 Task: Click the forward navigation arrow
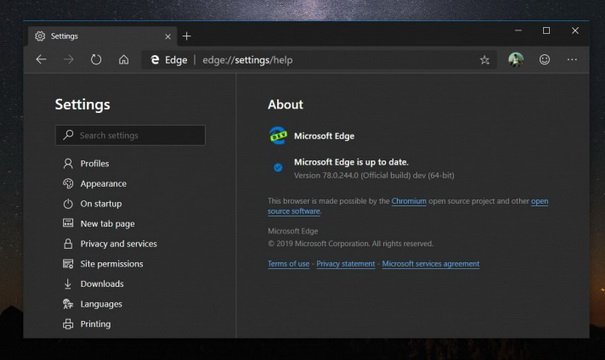pyautogui.click(x=69, y=59)
